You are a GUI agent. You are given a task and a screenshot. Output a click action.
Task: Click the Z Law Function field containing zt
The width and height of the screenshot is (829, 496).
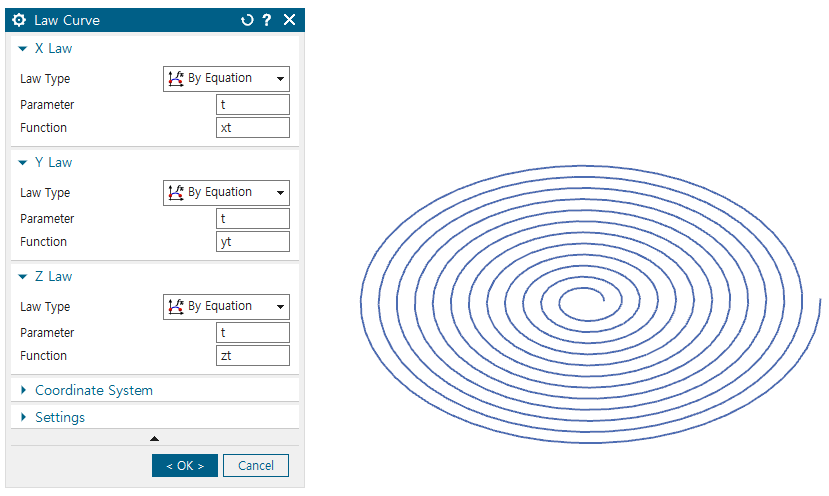coord(253,356)
